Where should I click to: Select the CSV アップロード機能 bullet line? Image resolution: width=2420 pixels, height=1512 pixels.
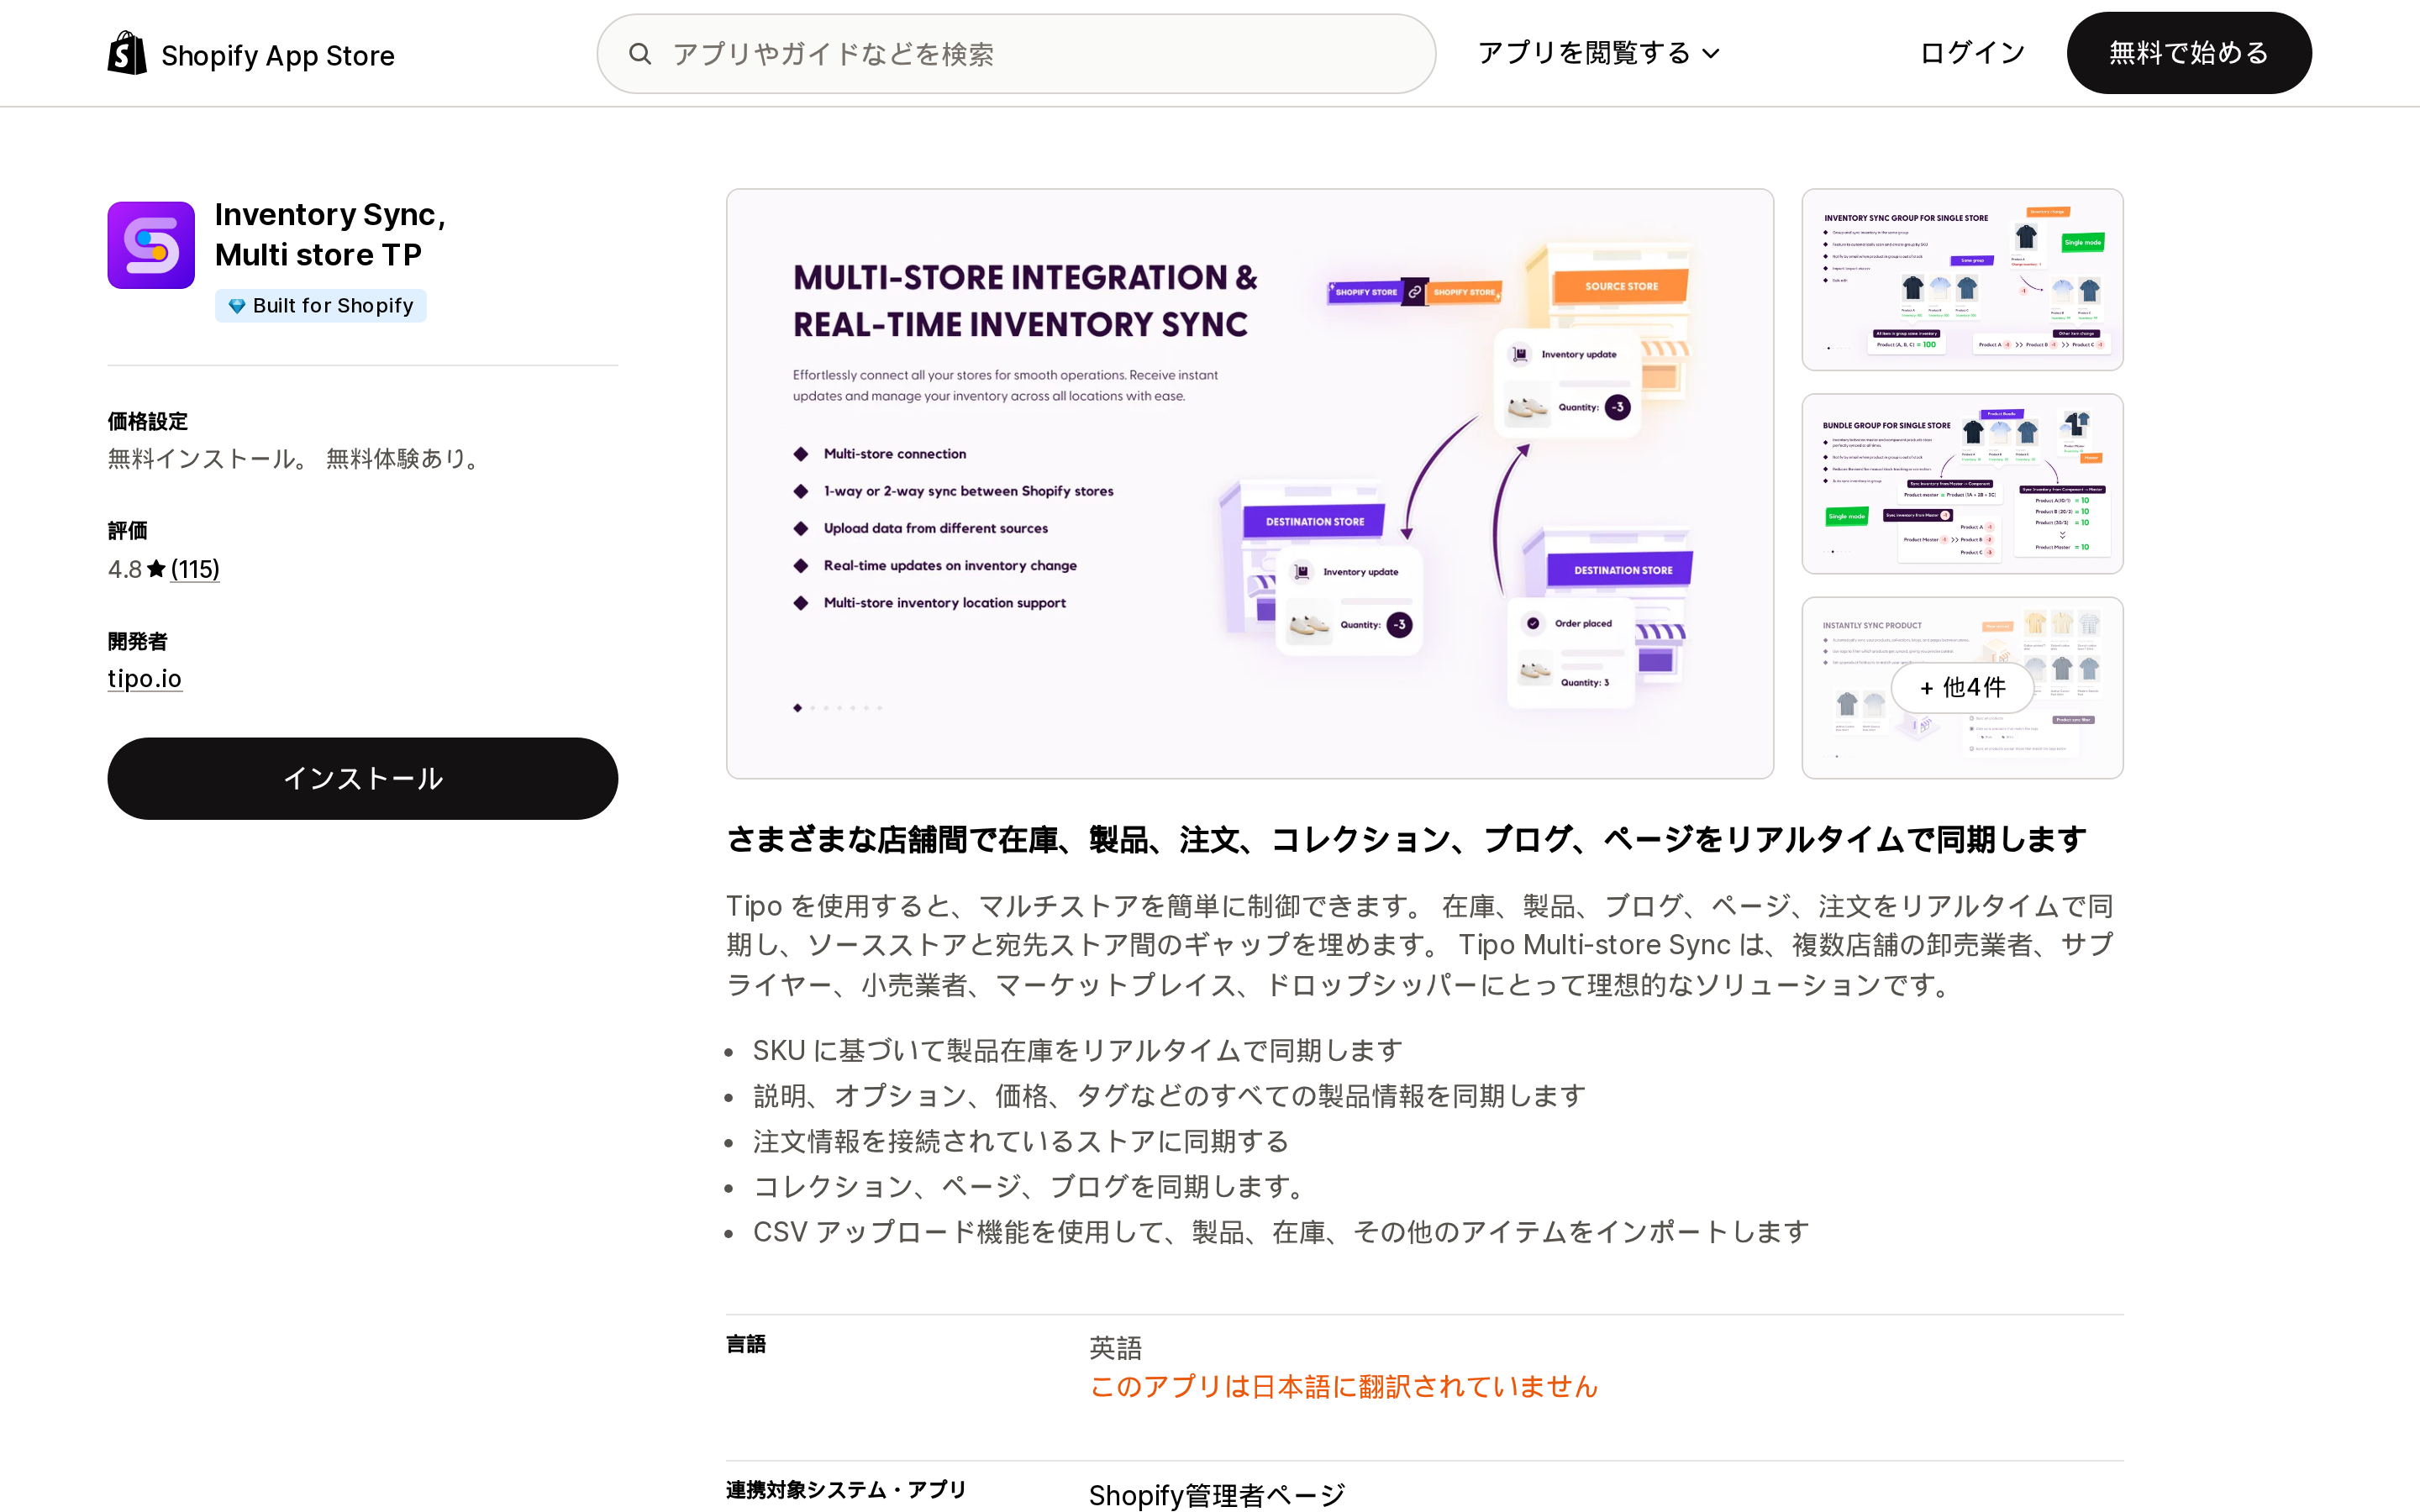click(1281, 1231)
